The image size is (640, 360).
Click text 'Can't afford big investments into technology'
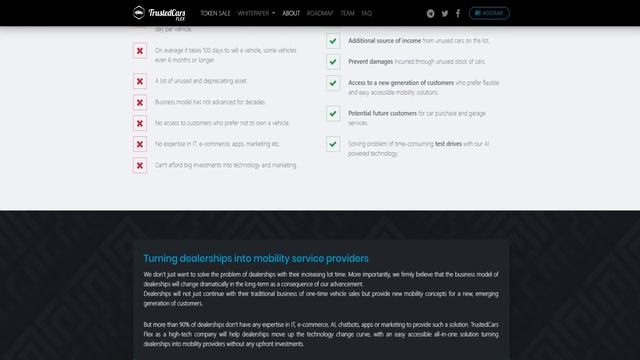pyautogui.click(x=226, y=165)
